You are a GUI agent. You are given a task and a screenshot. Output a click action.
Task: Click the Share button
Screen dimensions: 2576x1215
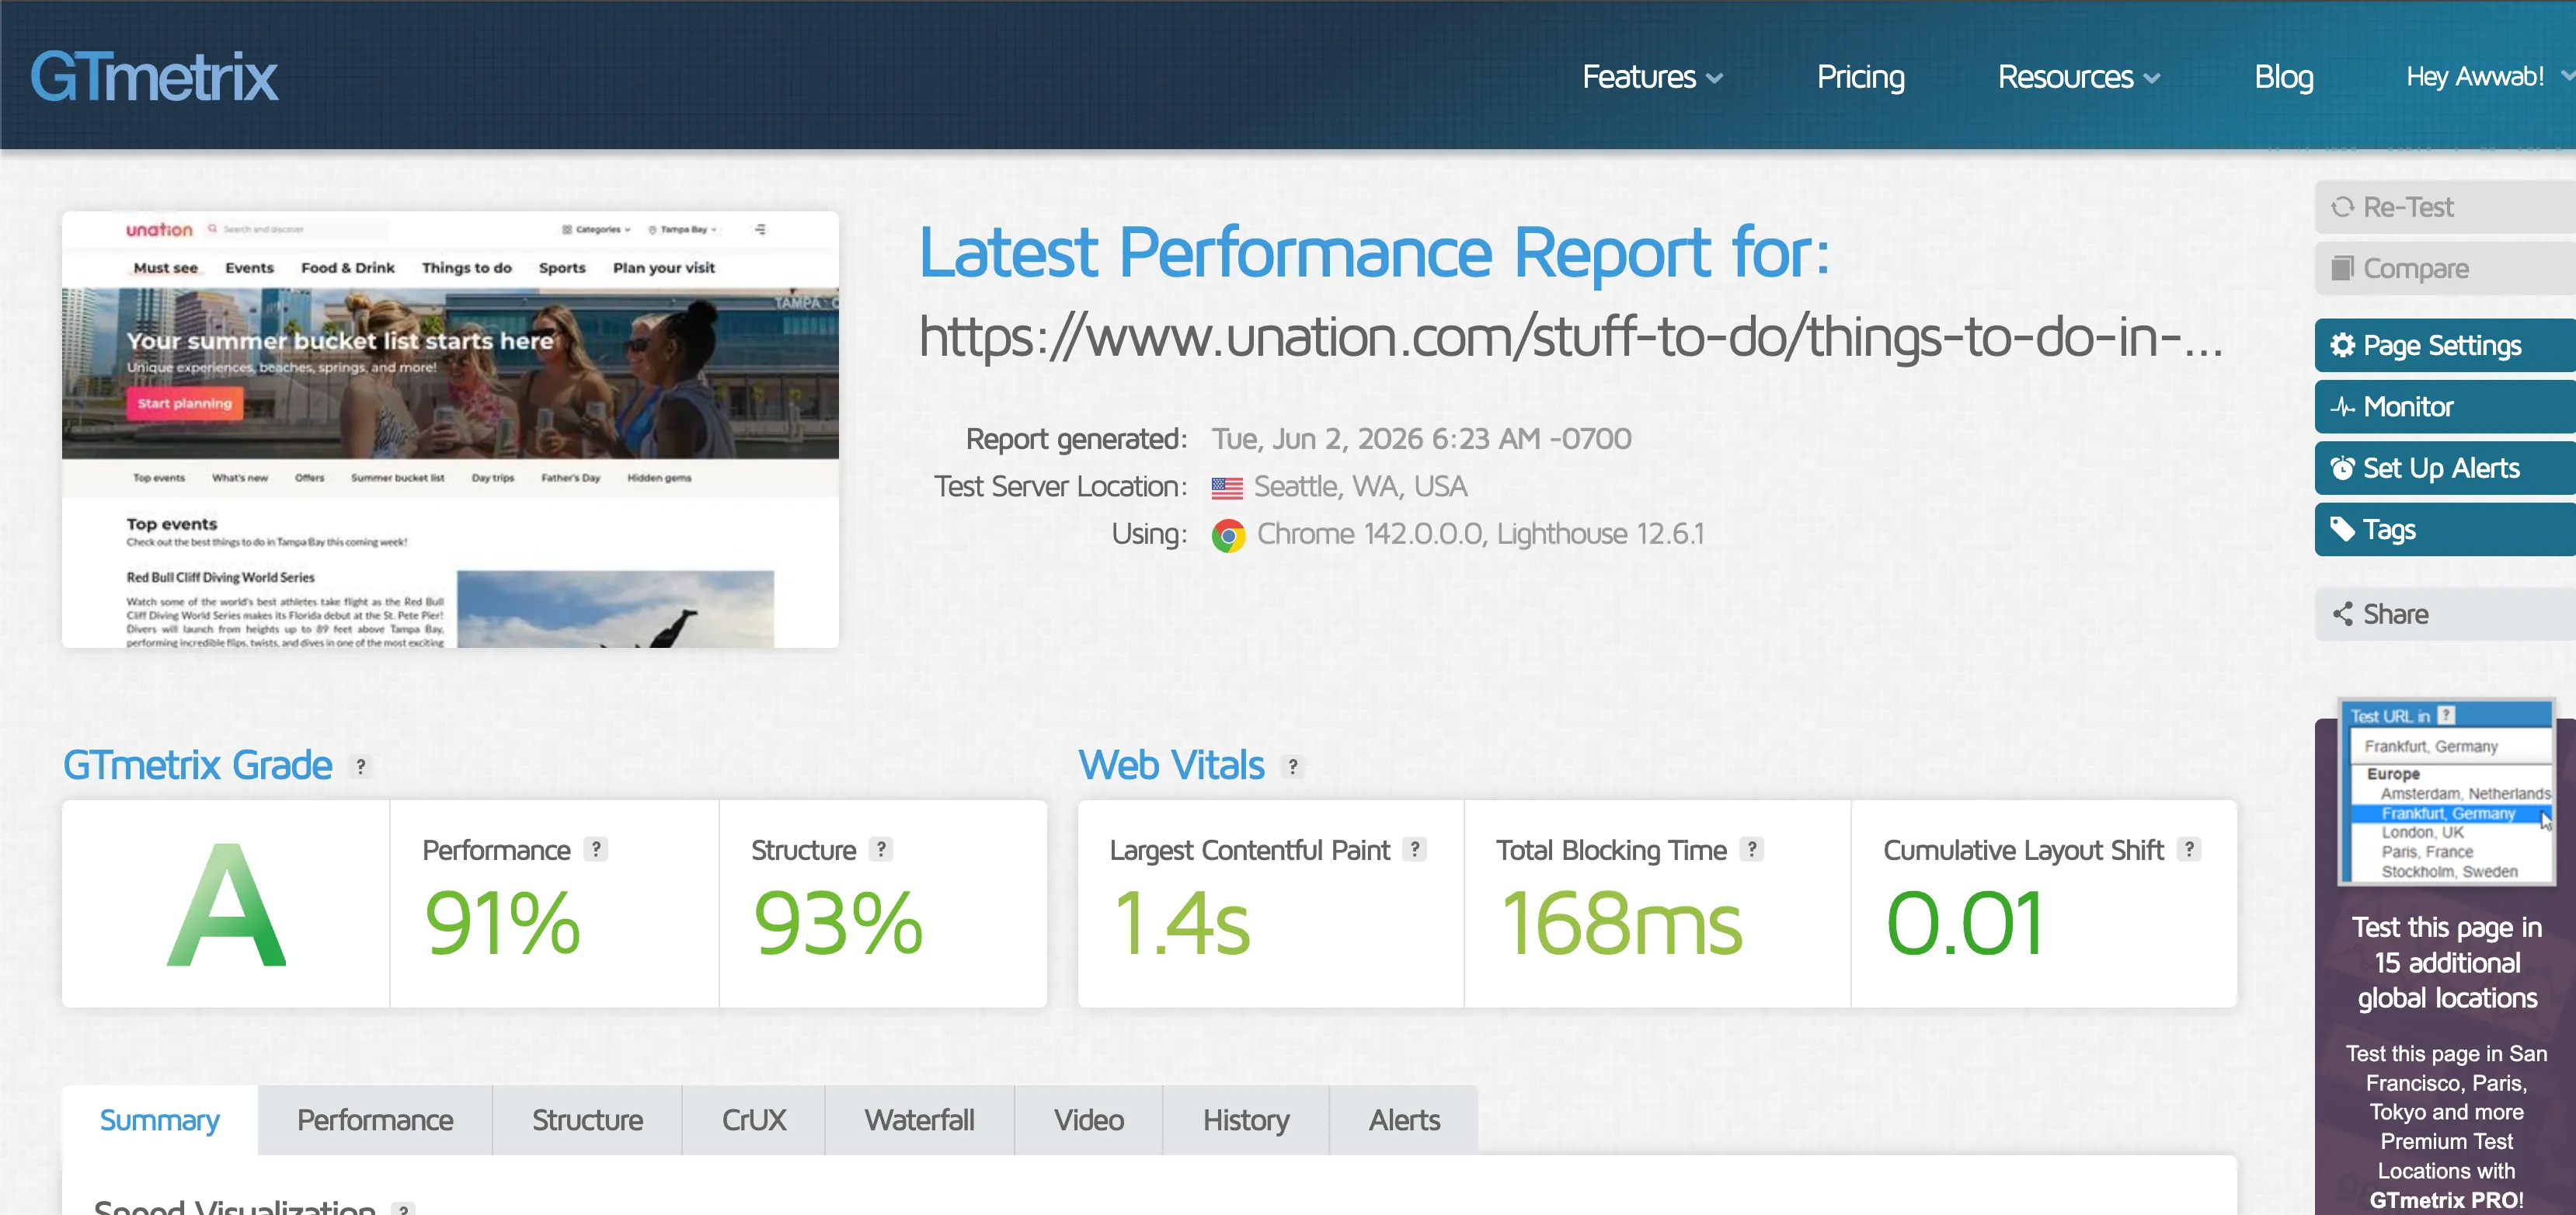(2445, 614)
